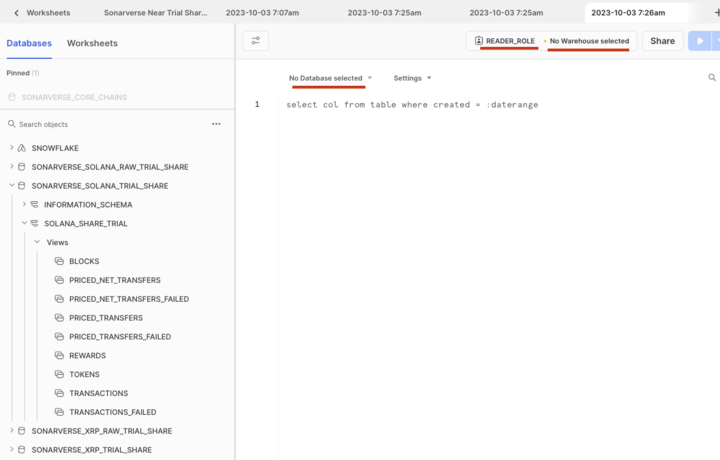Click the editor line number 1
Viewport: 720px width, 460px height.
point(257,104)
